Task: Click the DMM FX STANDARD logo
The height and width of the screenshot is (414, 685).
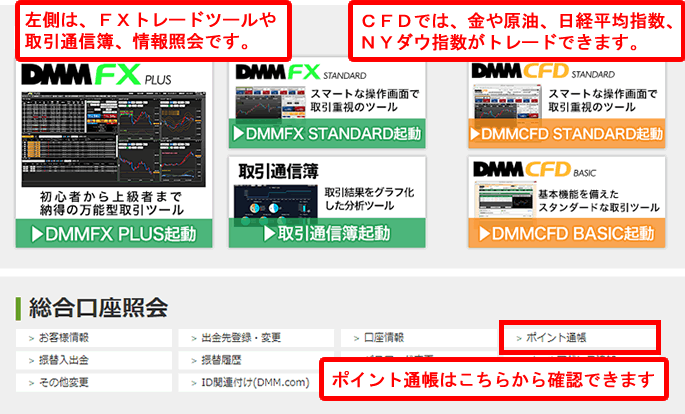Action: click(x=301, y=72)
